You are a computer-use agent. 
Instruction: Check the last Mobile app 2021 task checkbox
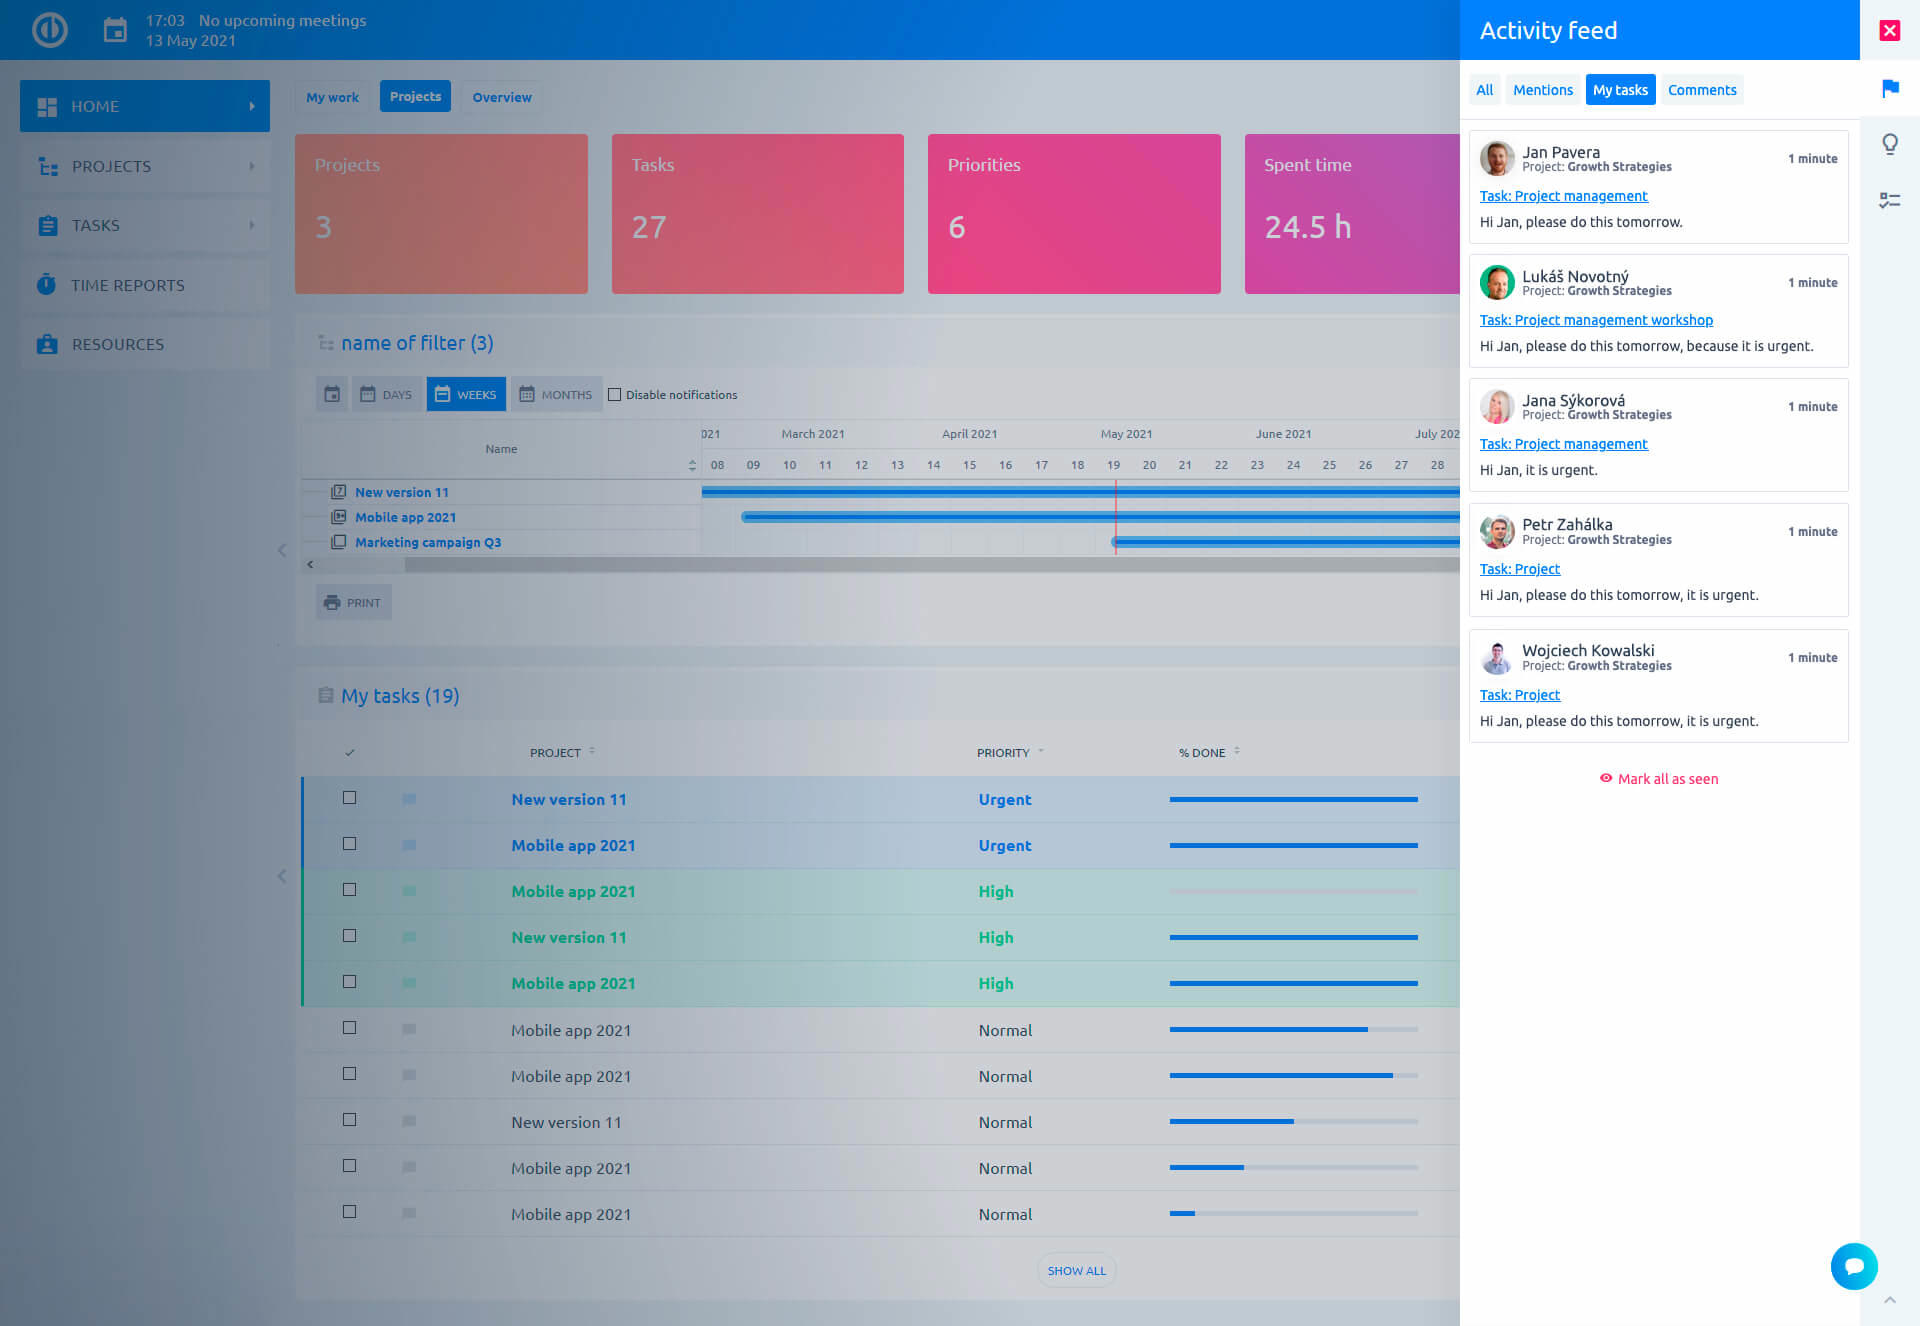[x=349, y=1212]
